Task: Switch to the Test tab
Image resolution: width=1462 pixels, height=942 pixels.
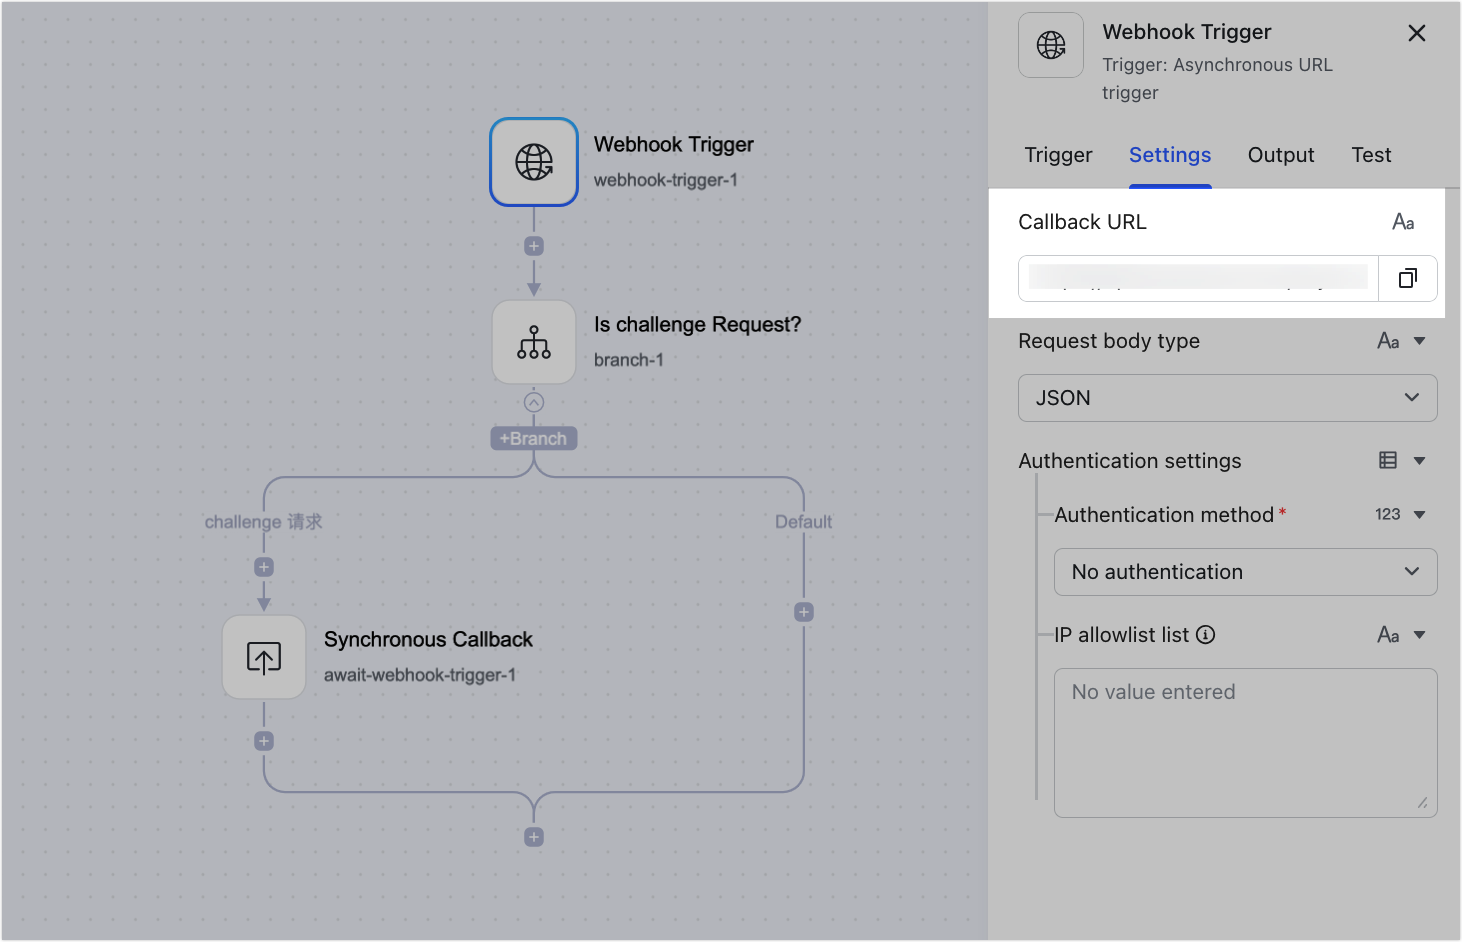Action: pos(1371,155)
